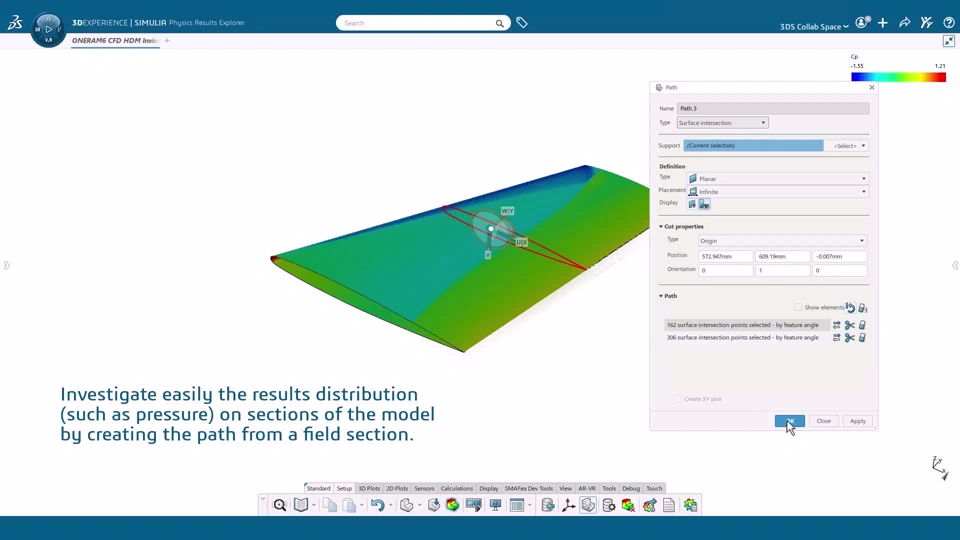960x540 pixels.
Task: Switch to the 2D Plots tab
Action: click(397, 489)
